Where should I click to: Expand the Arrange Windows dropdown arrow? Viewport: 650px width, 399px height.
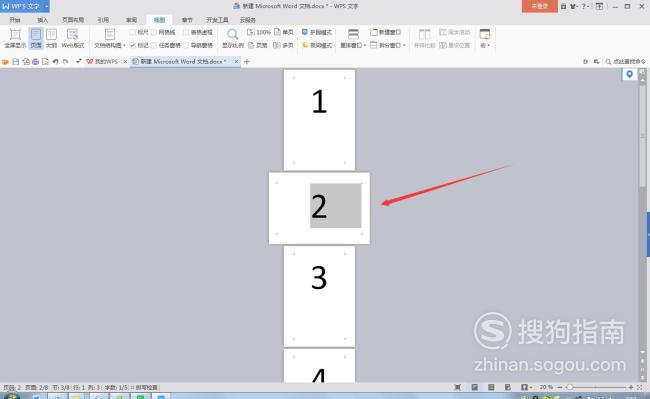(365, 46)
